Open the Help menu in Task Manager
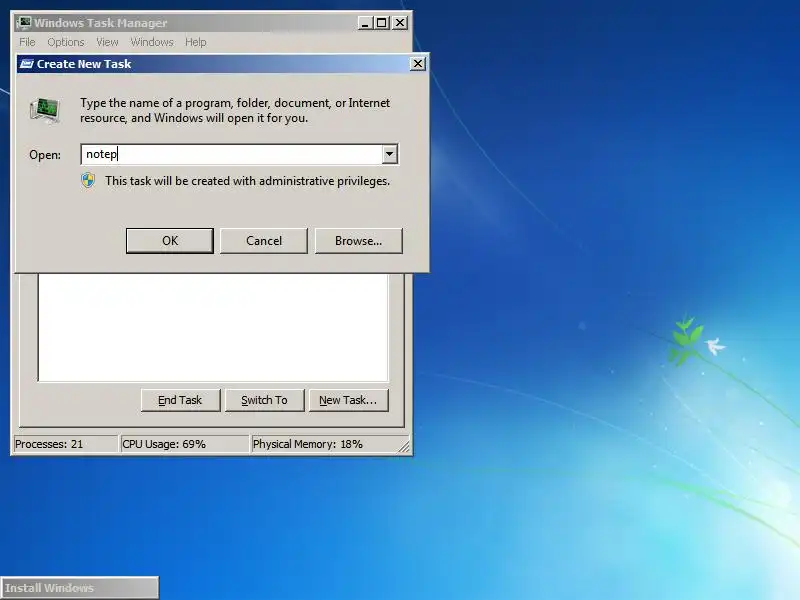Screen dimensions: 800x600 tap(195, 42)
